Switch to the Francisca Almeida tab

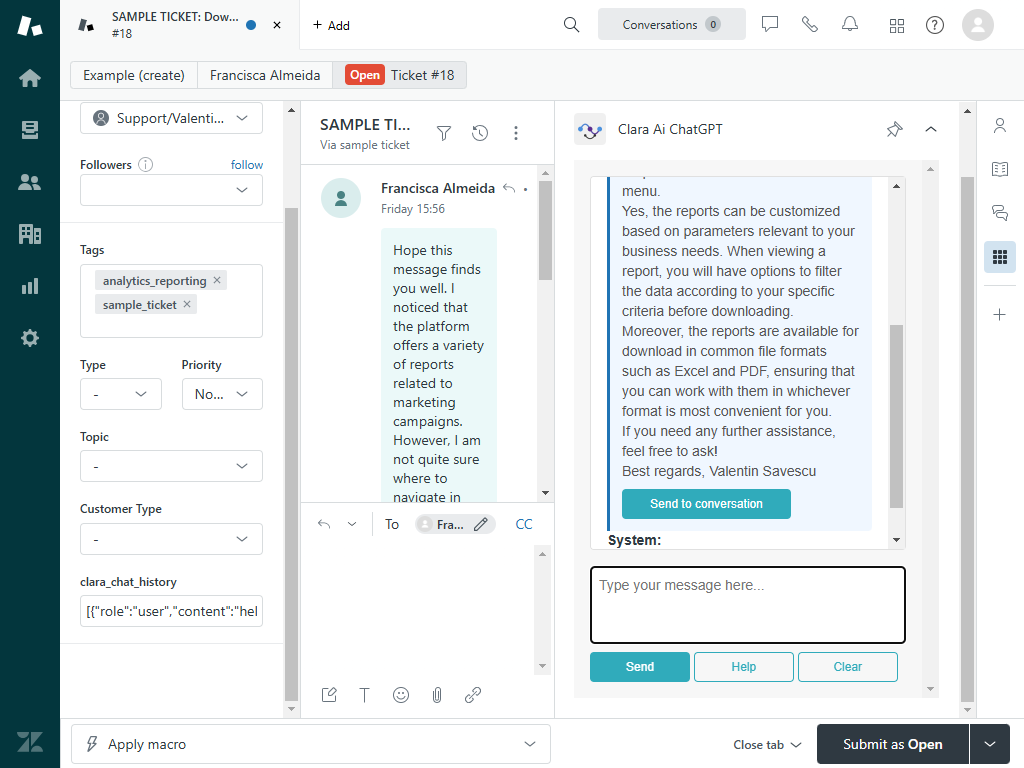265,75
